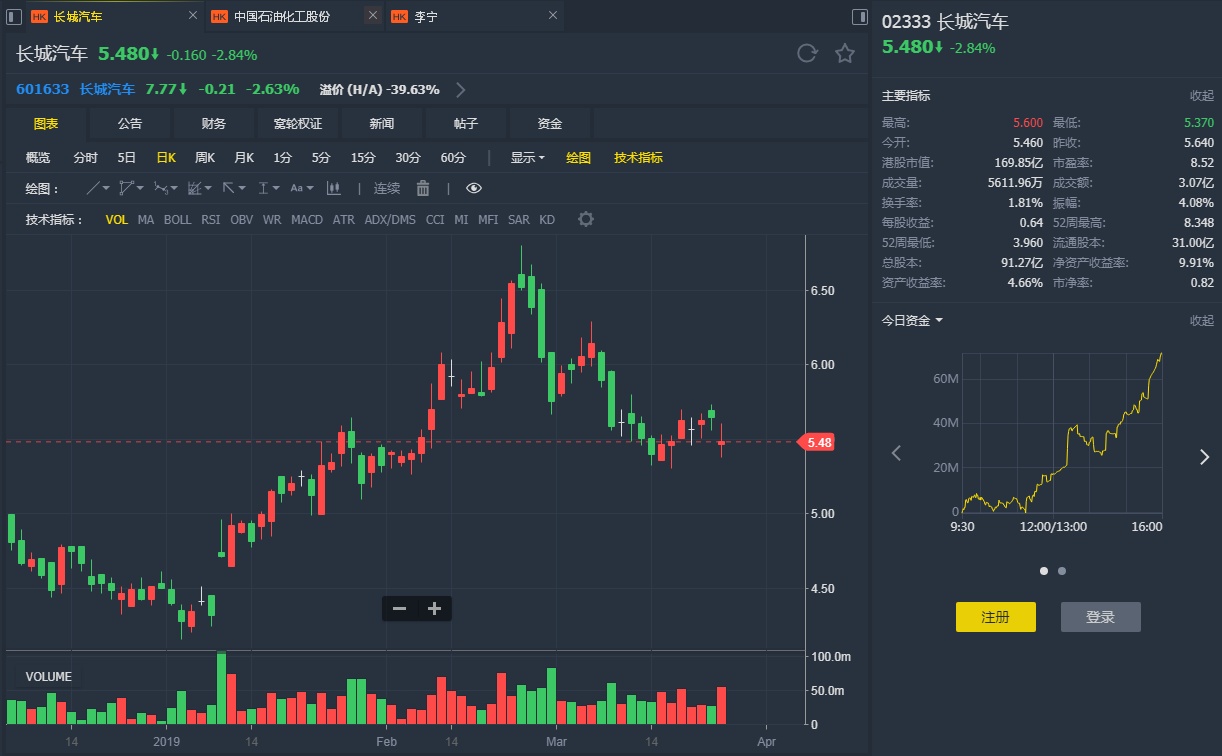Click the 登录 button
This screenshot has width=1222, height=756.
[x=1100, y=617]
